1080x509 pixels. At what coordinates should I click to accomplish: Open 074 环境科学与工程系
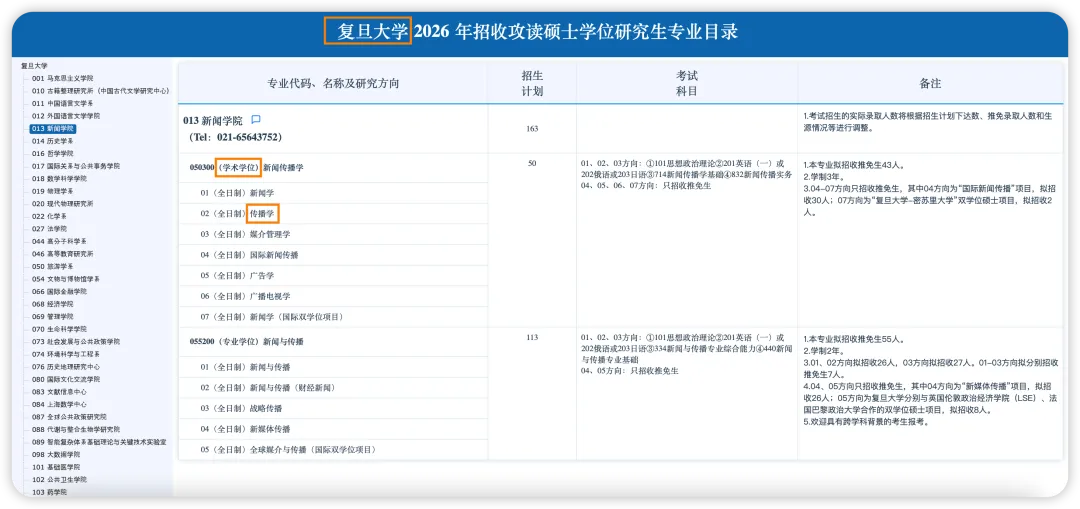65,354
